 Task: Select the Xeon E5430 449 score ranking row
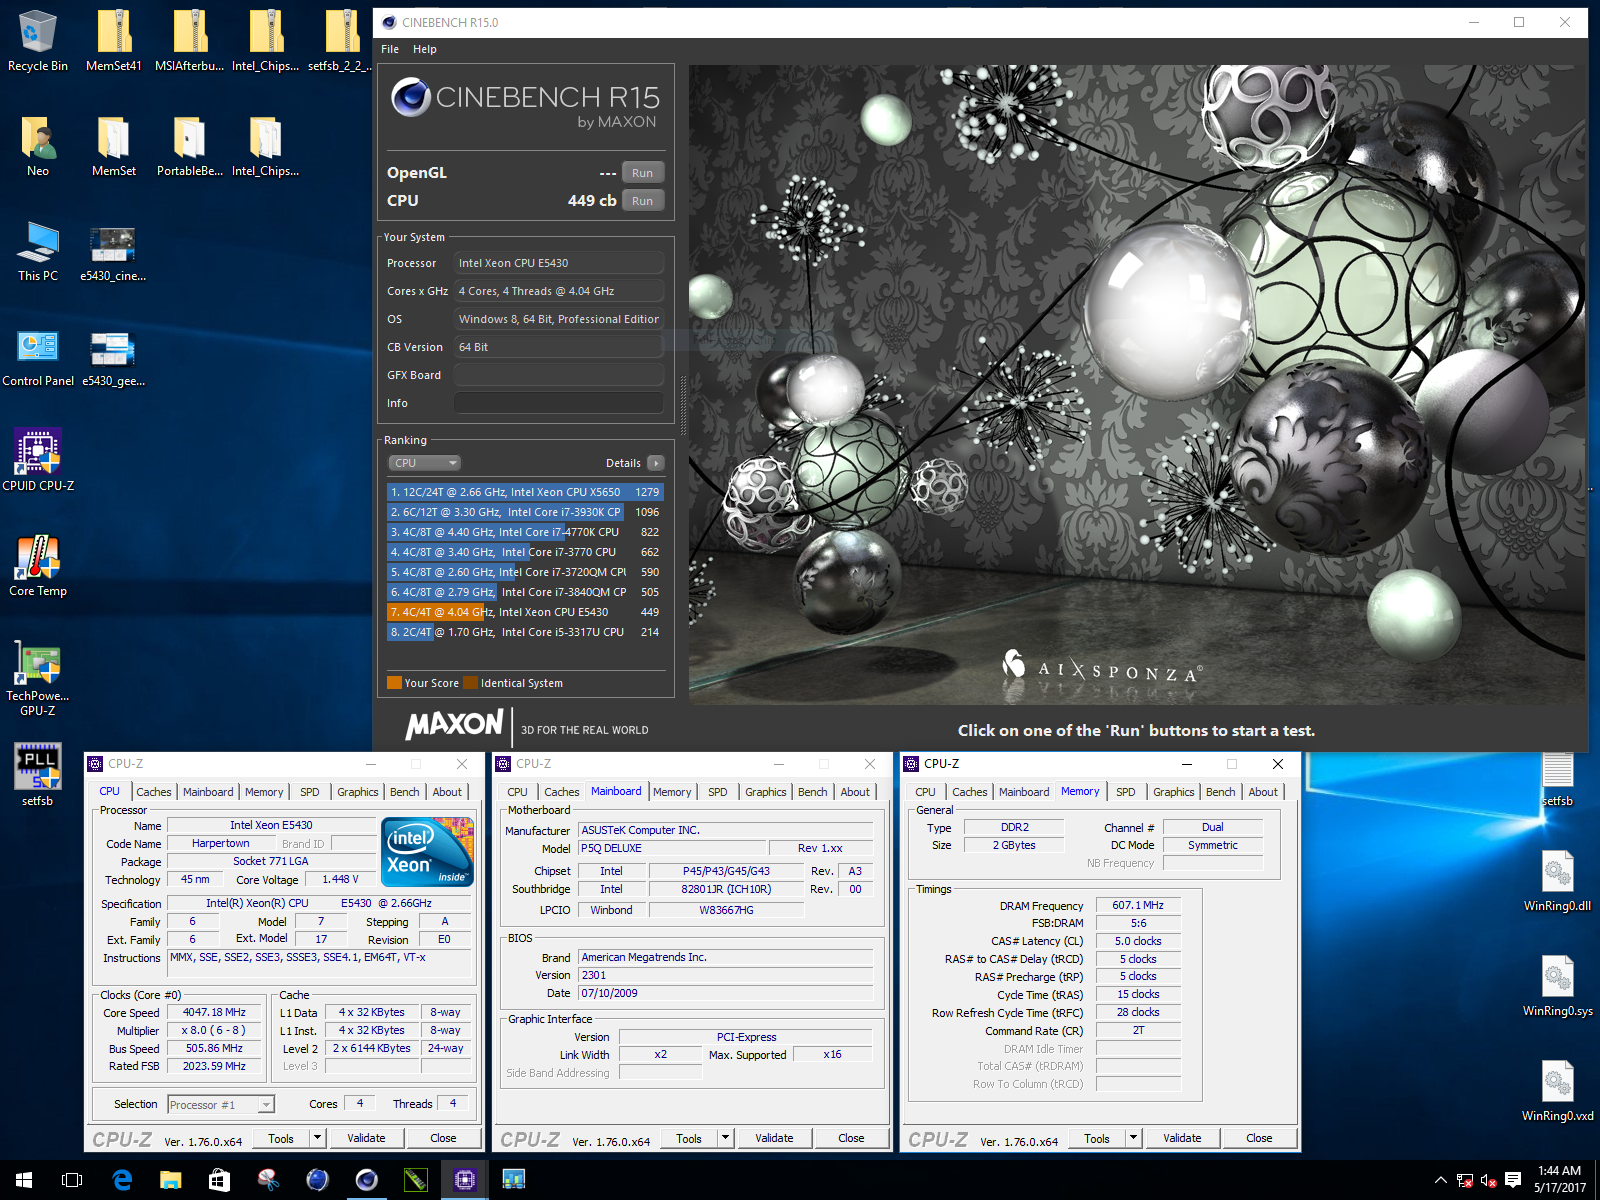(525, 612)
